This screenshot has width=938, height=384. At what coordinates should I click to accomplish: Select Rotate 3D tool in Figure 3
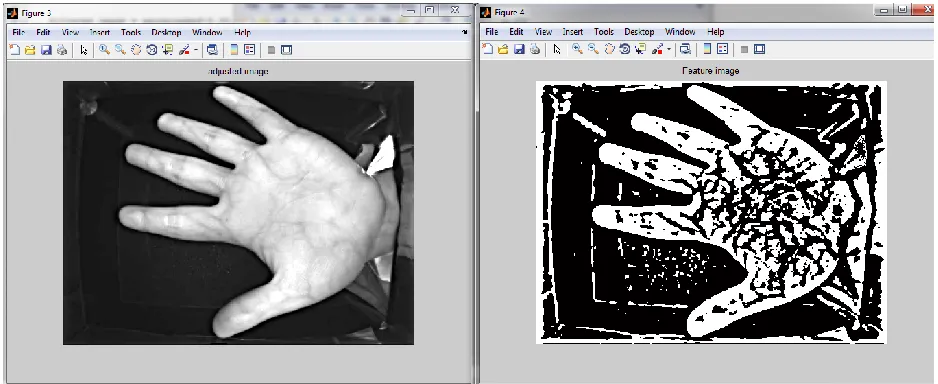click(151, 50)
